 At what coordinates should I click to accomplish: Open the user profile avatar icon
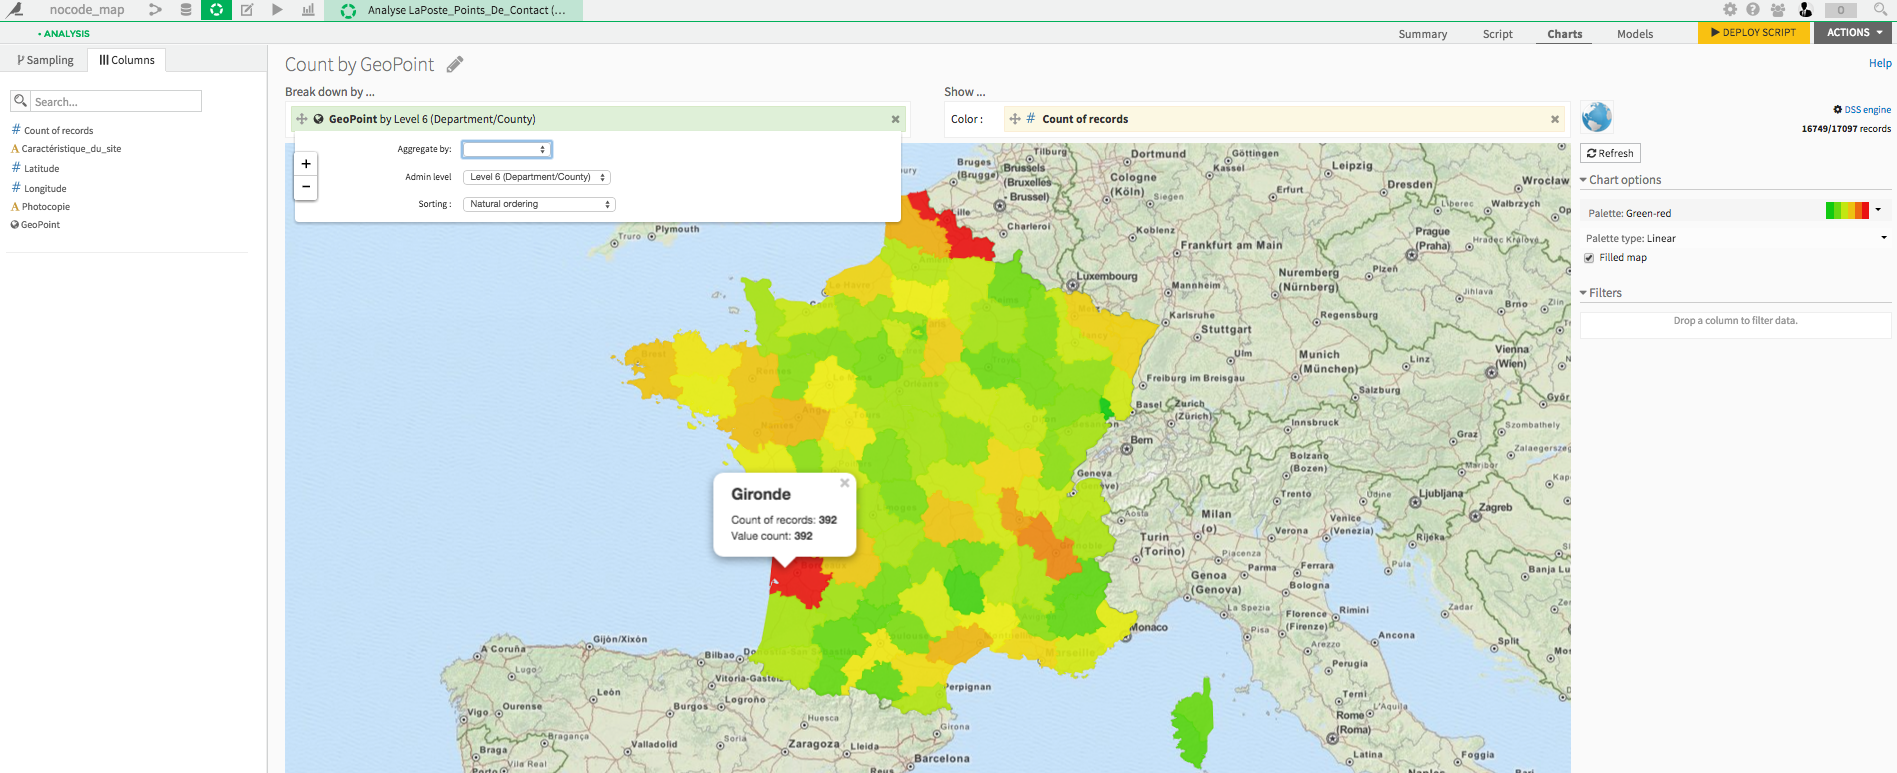pyautogui.click(x=1805, y=9)
